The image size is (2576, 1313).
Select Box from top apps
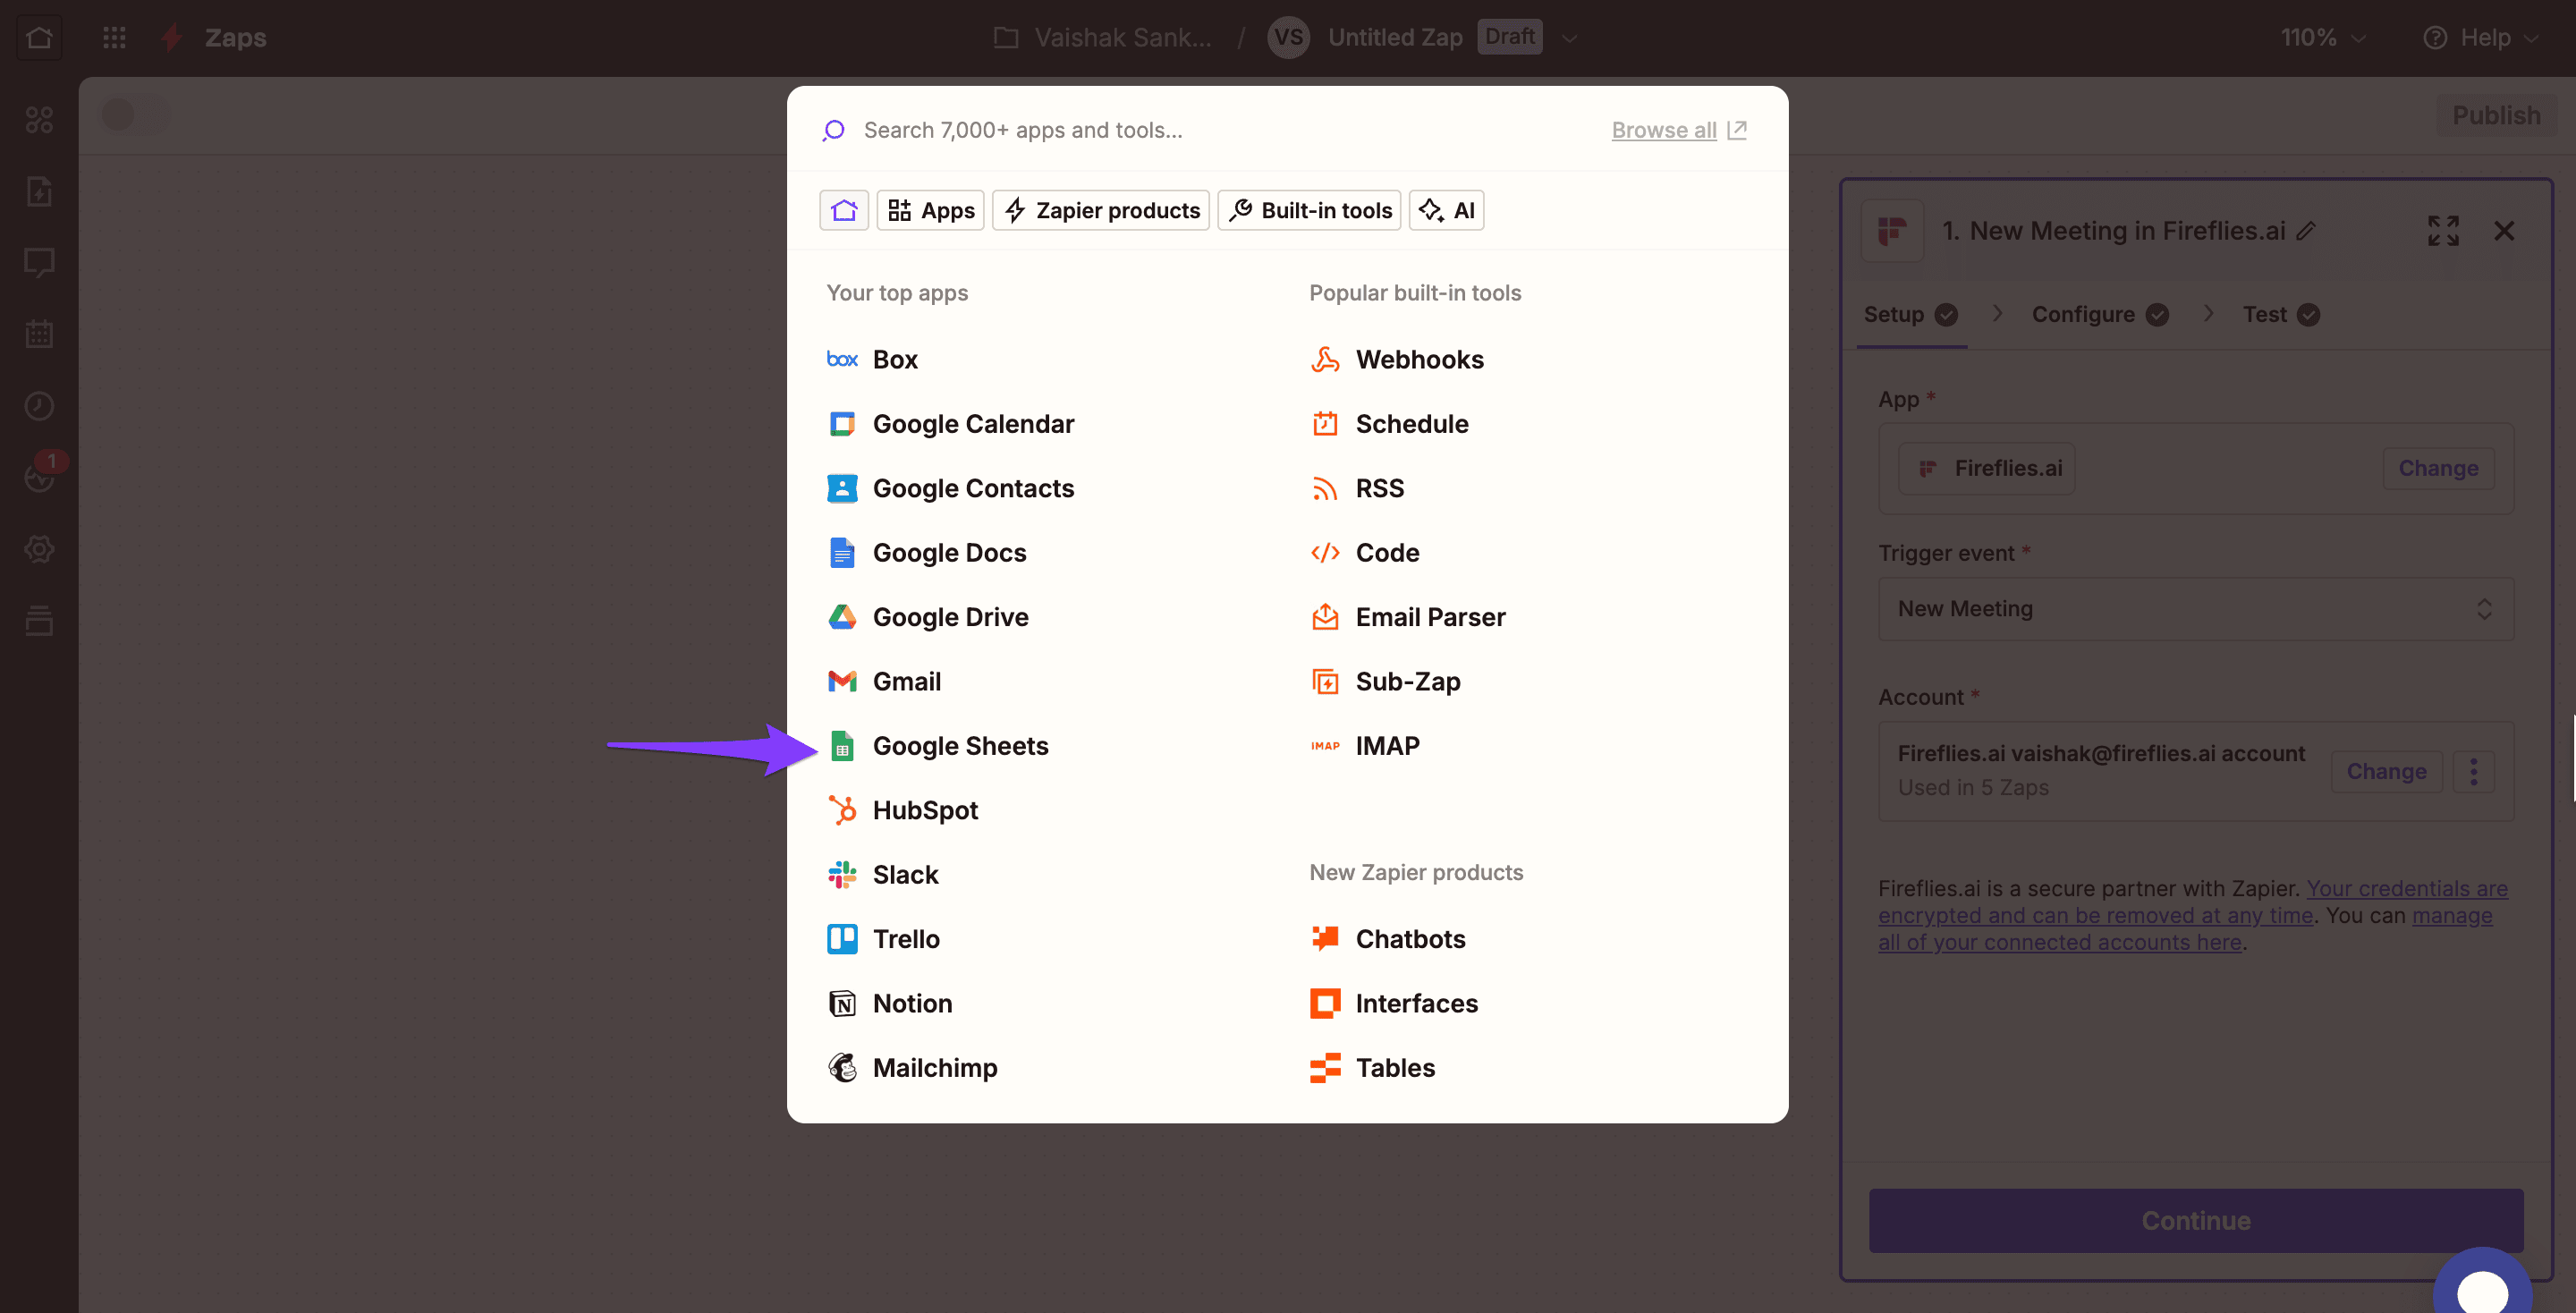click(871, 359)
